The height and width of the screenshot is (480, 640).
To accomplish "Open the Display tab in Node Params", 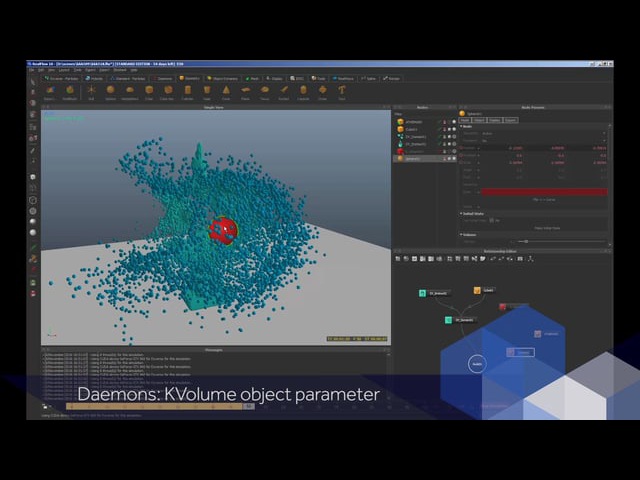I will click(x=494, y=120).
